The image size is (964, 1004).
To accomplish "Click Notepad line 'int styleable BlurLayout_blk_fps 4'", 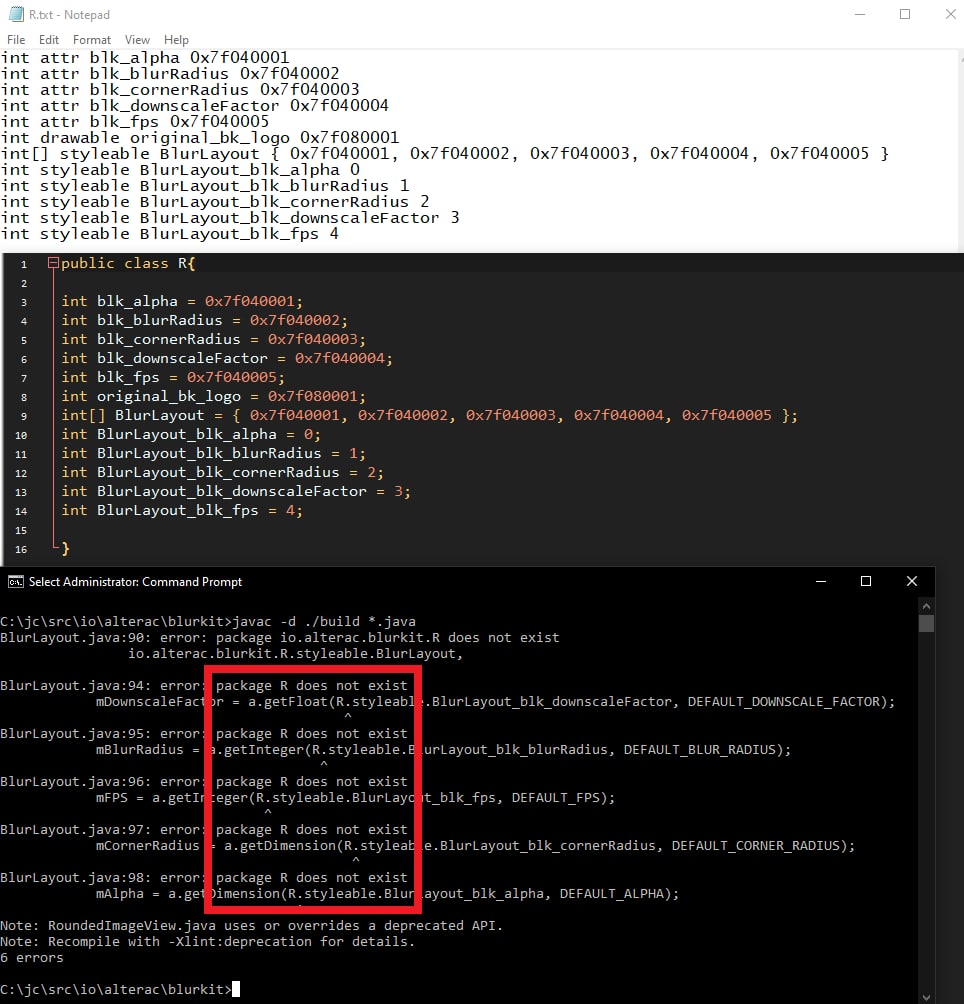I will (x=170, y=234).
